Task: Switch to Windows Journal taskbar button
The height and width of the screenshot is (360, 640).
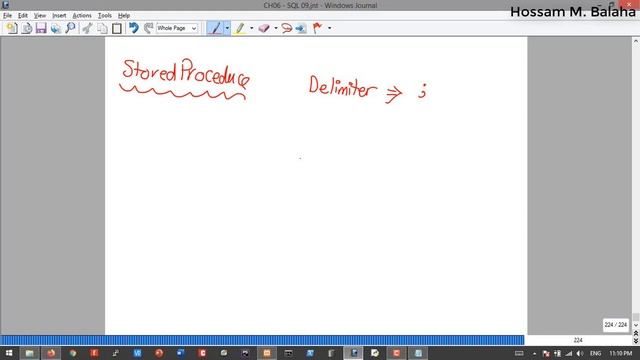Action: pyautogui.click(x=353, y=353)
